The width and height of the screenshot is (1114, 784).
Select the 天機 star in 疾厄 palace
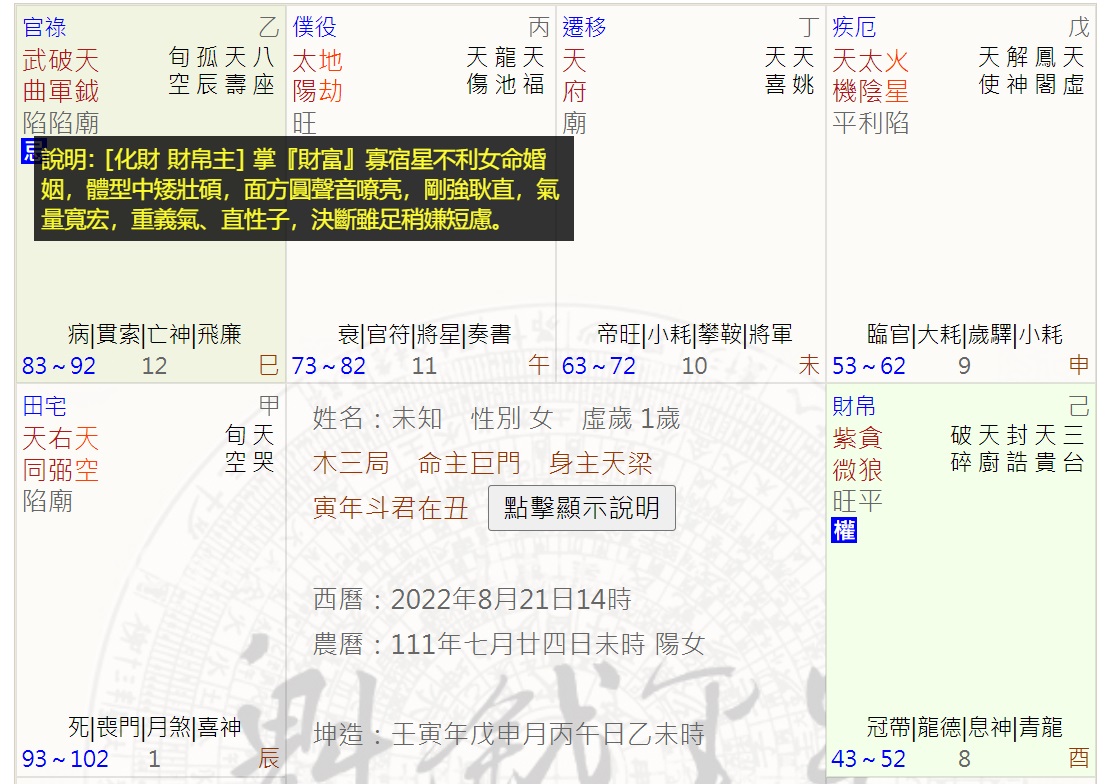click(x=845, y=75)
